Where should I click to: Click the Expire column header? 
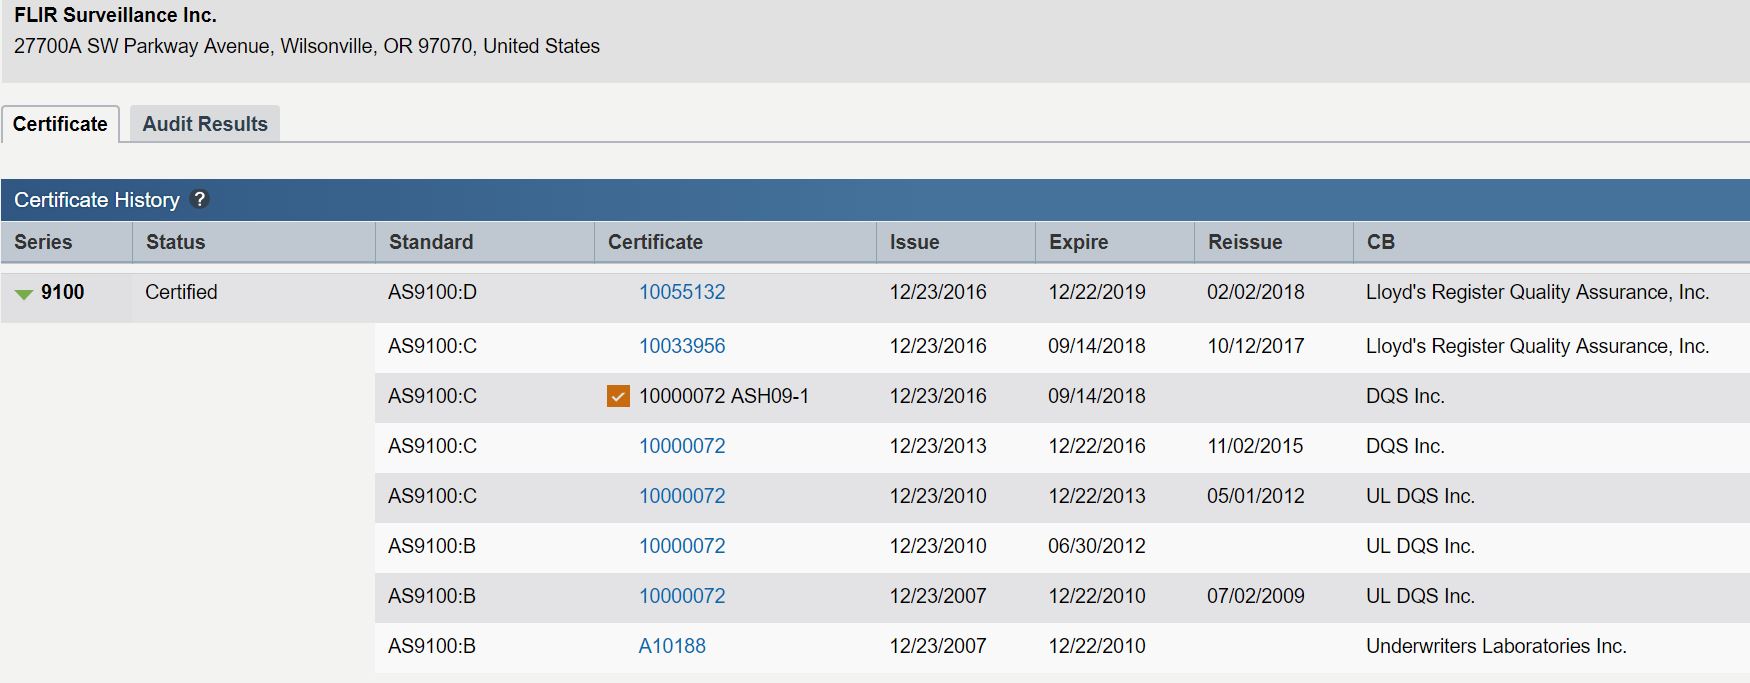(x=1078, y=242)
